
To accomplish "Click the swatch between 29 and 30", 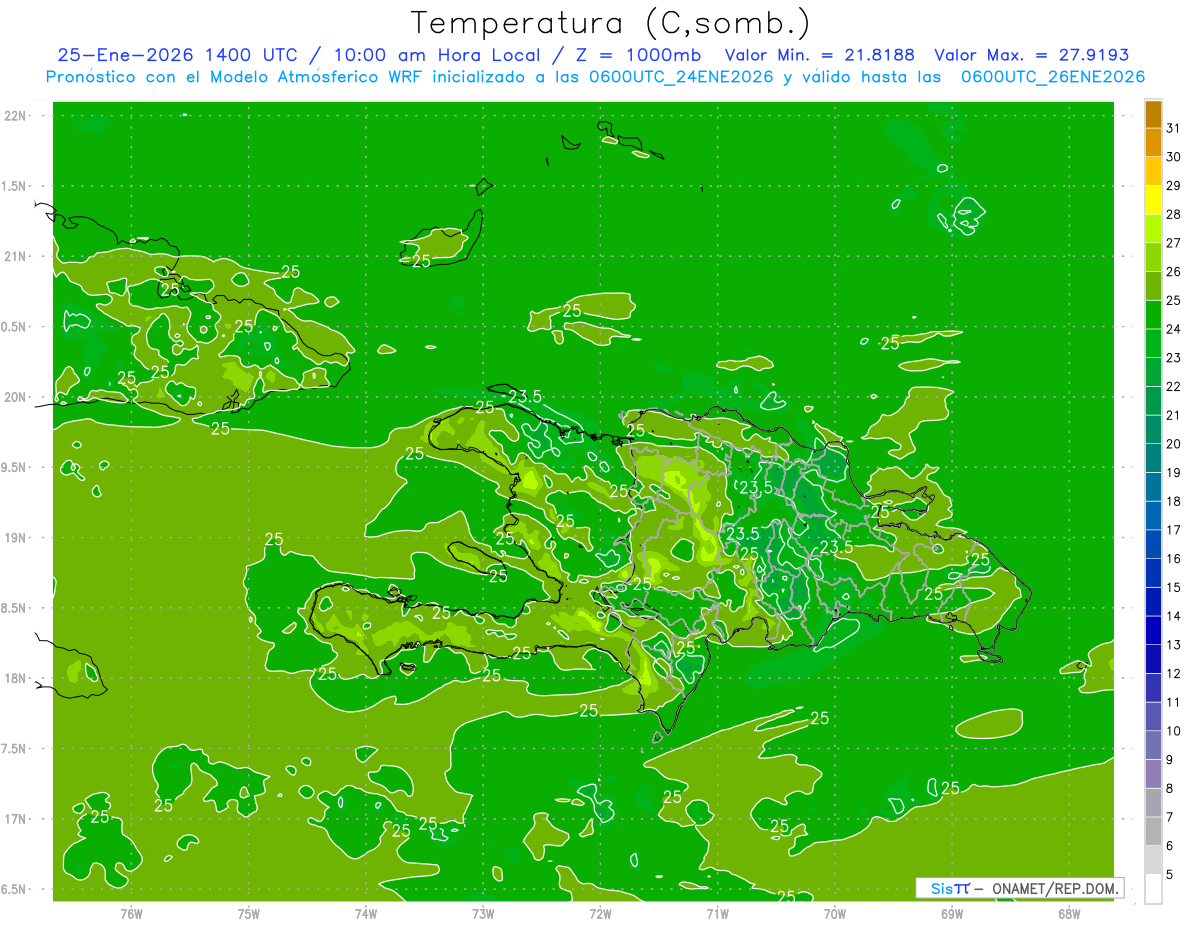I will coord(1153,171).
